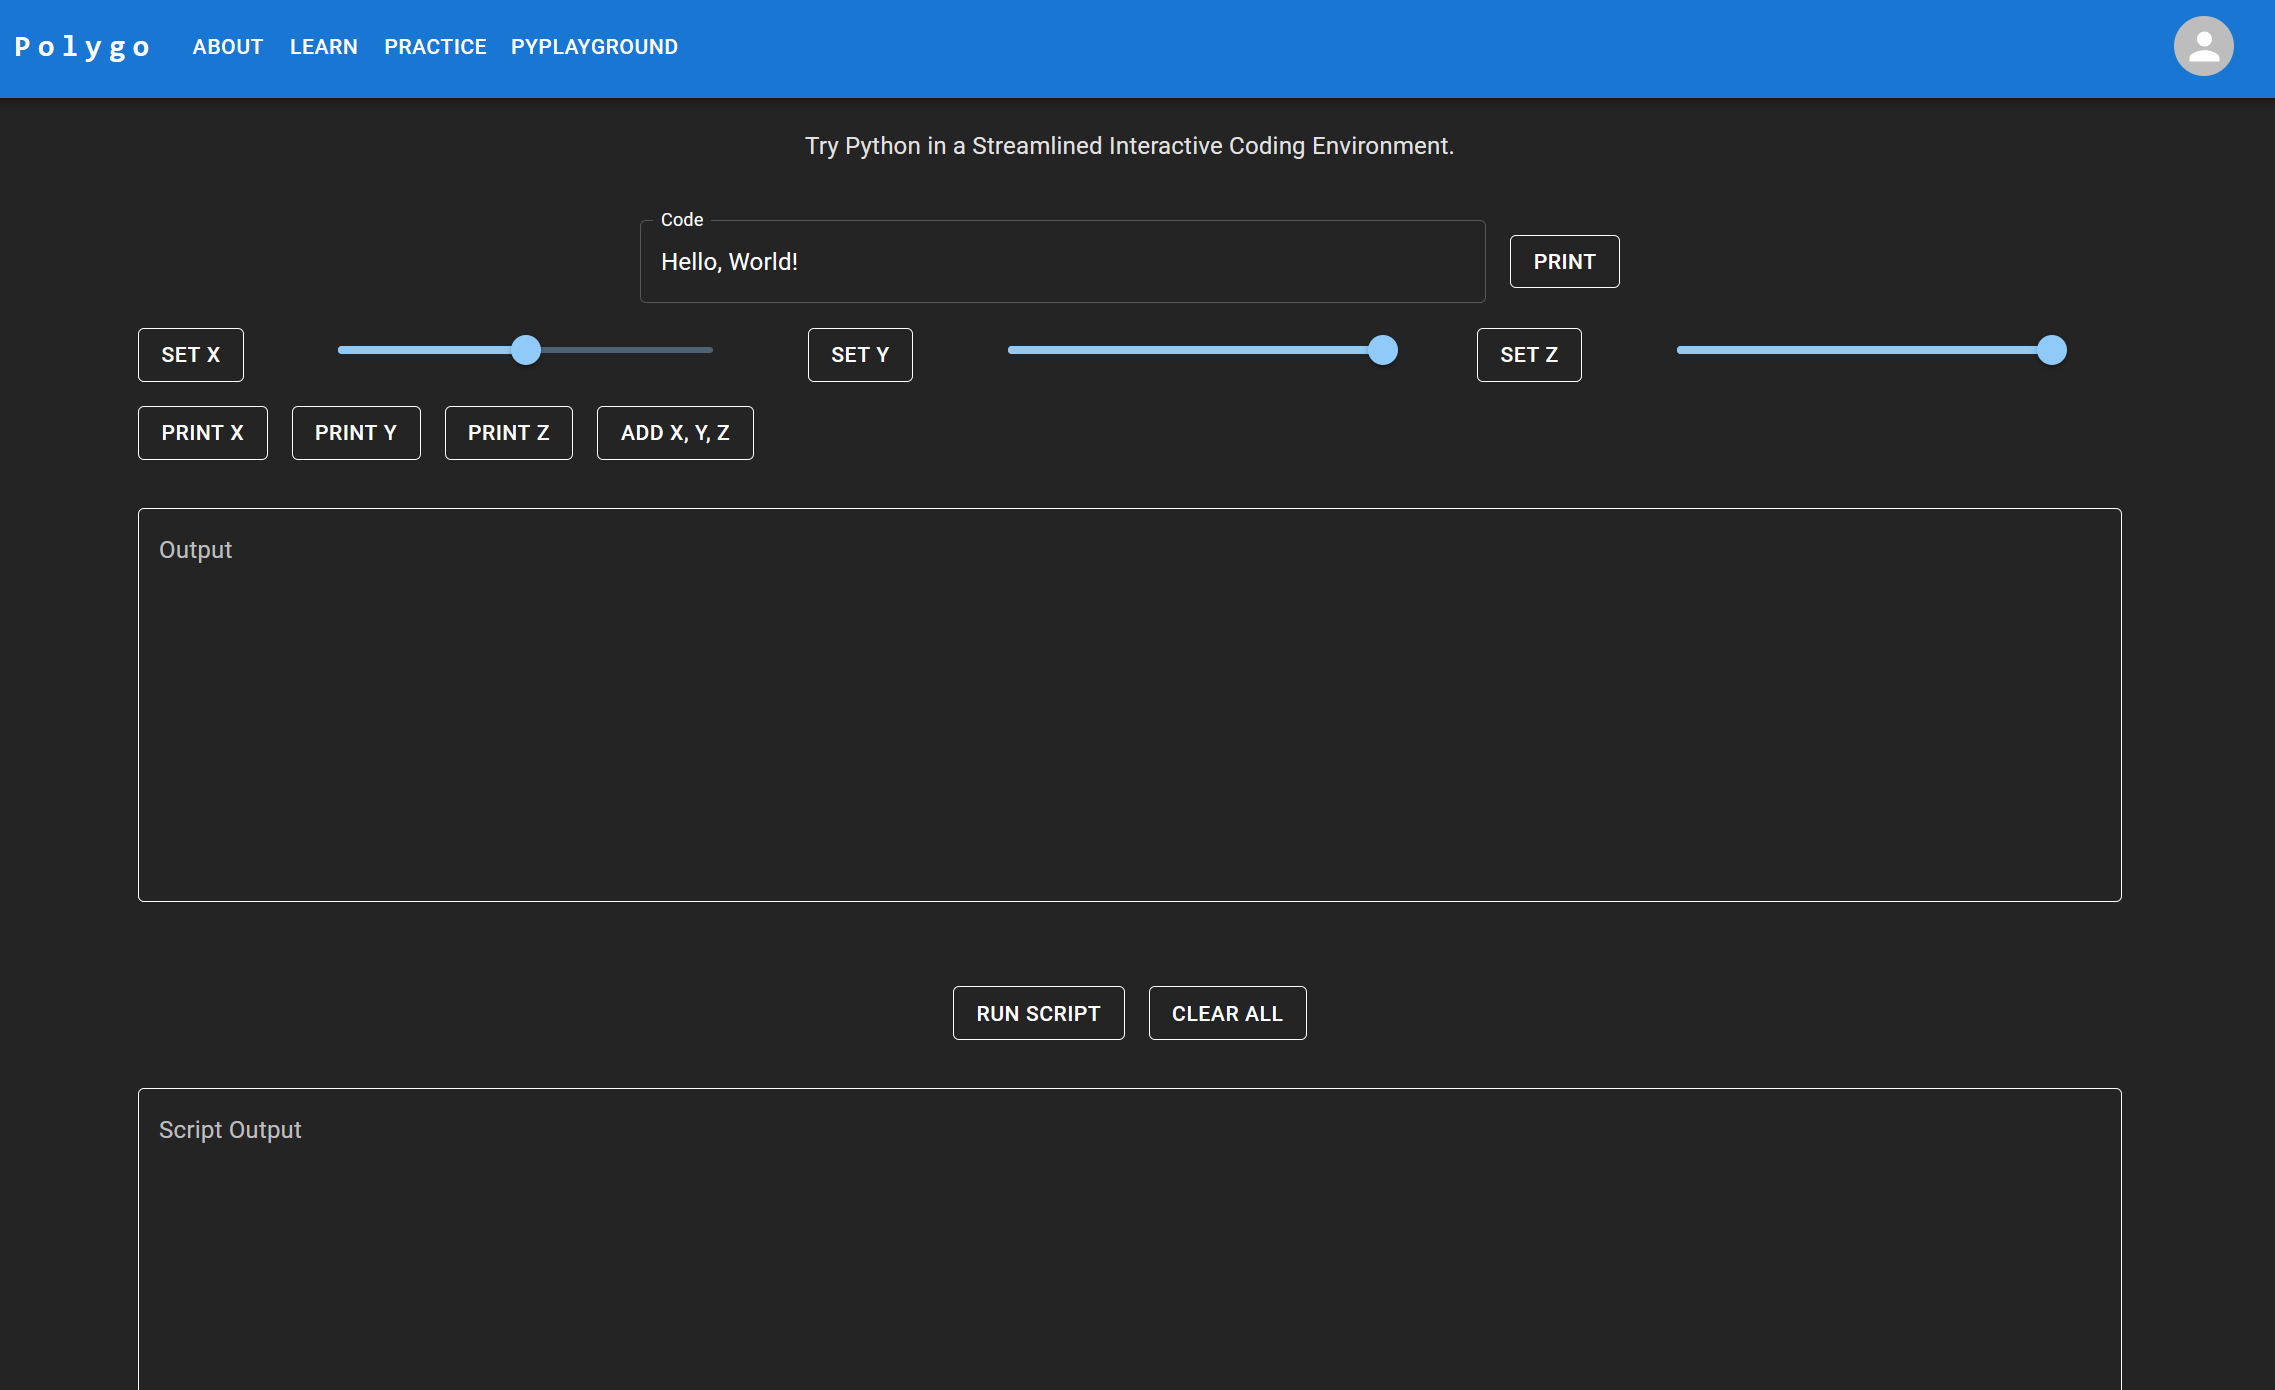The width and height of the screenshot is (2275, 1390).
Task: Click the Z slider handle
Action: click(2052, 350)
